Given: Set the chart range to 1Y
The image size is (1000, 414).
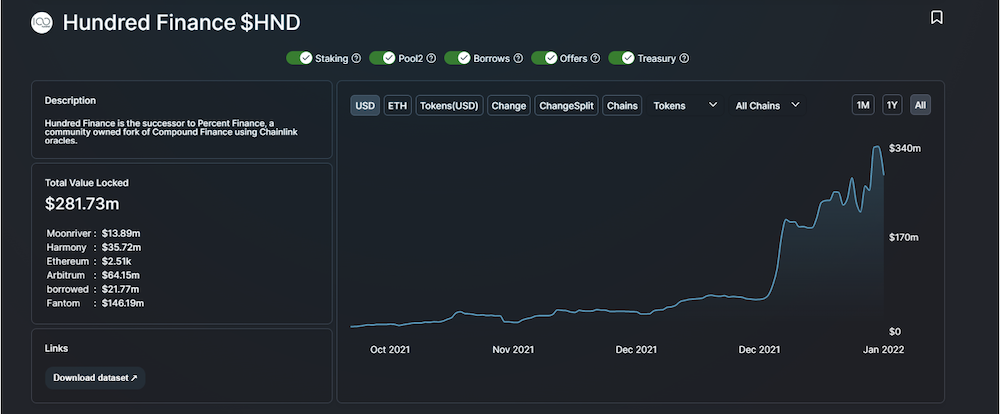Looking at the screenshot, I should [892, 105].
